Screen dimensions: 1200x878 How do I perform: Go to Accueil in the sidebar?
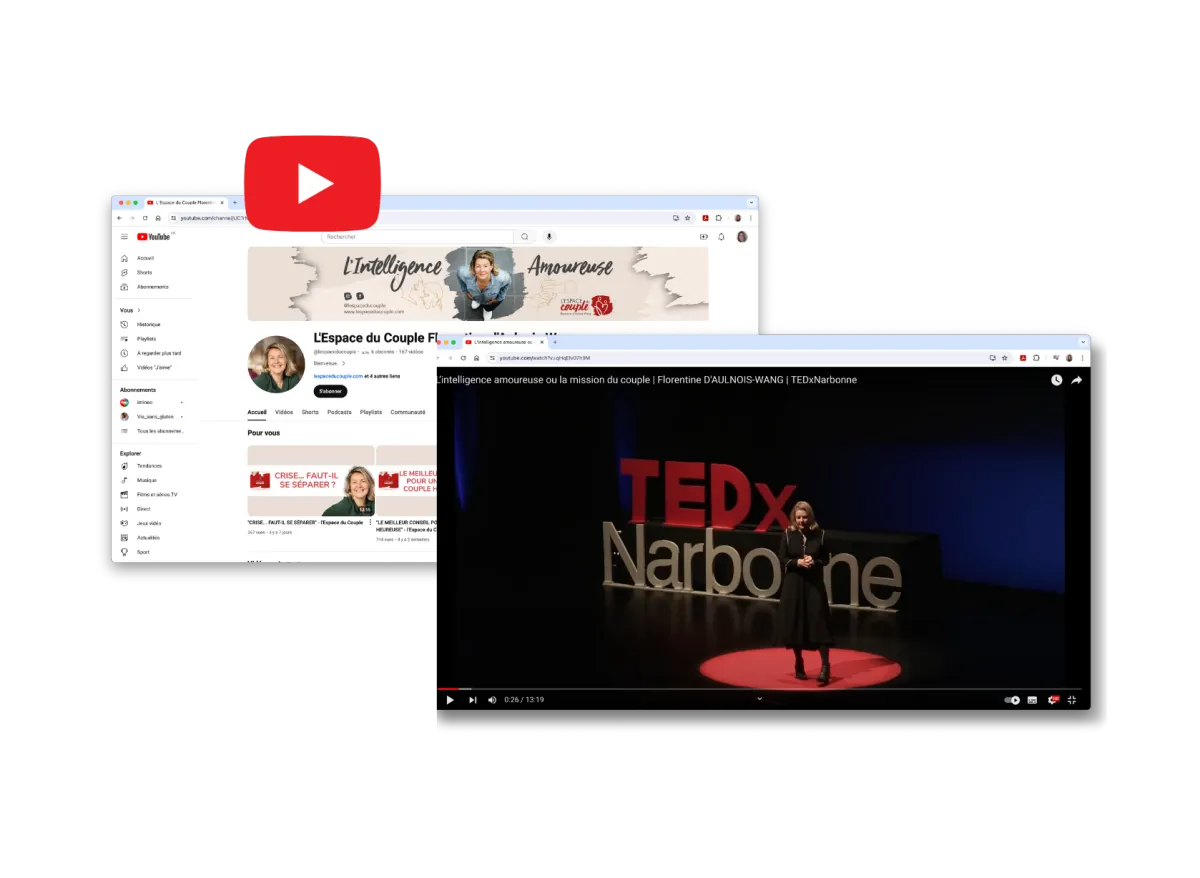pyautogui.click(x=145, y=258)
